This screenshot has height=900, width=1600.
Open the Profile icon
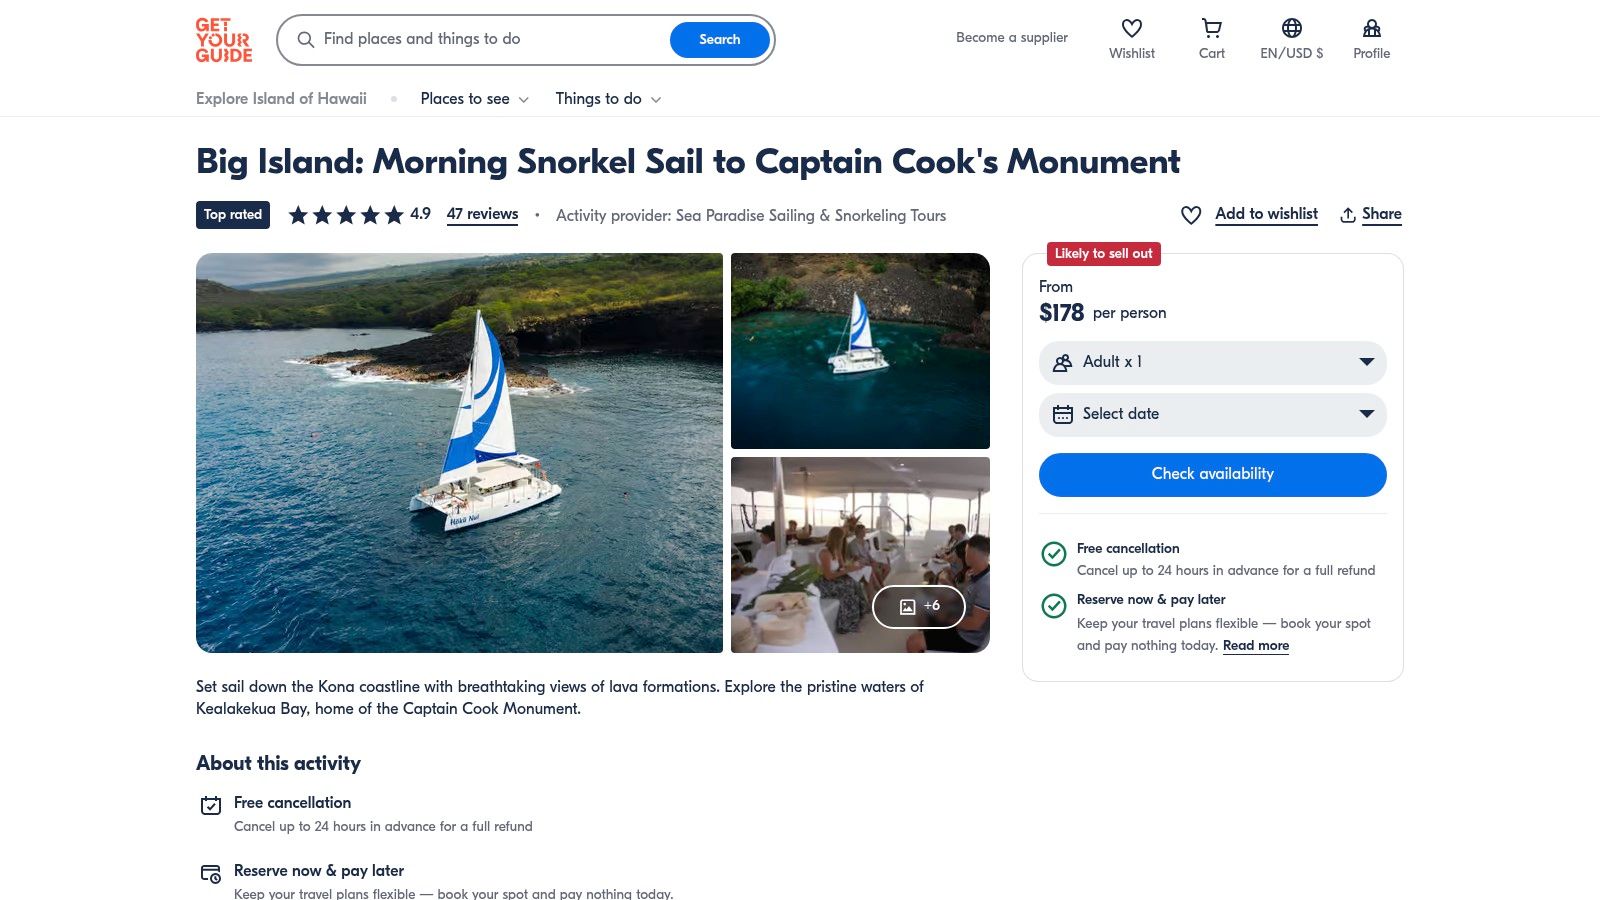click(x=1371, y=29)
